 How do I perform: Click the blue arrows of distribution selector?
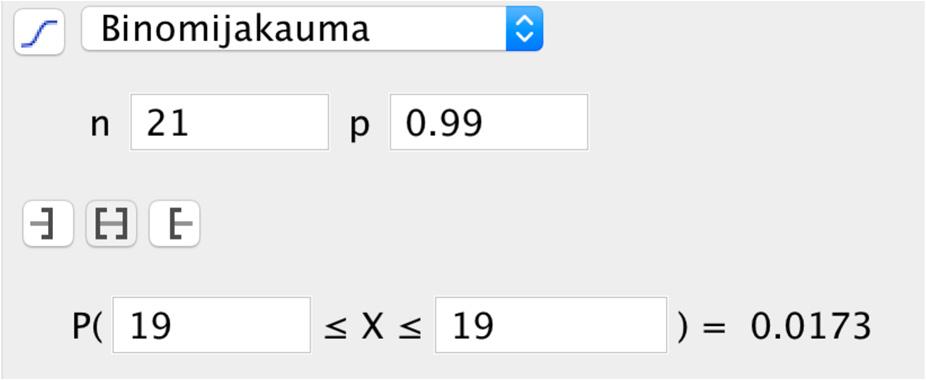524,28
